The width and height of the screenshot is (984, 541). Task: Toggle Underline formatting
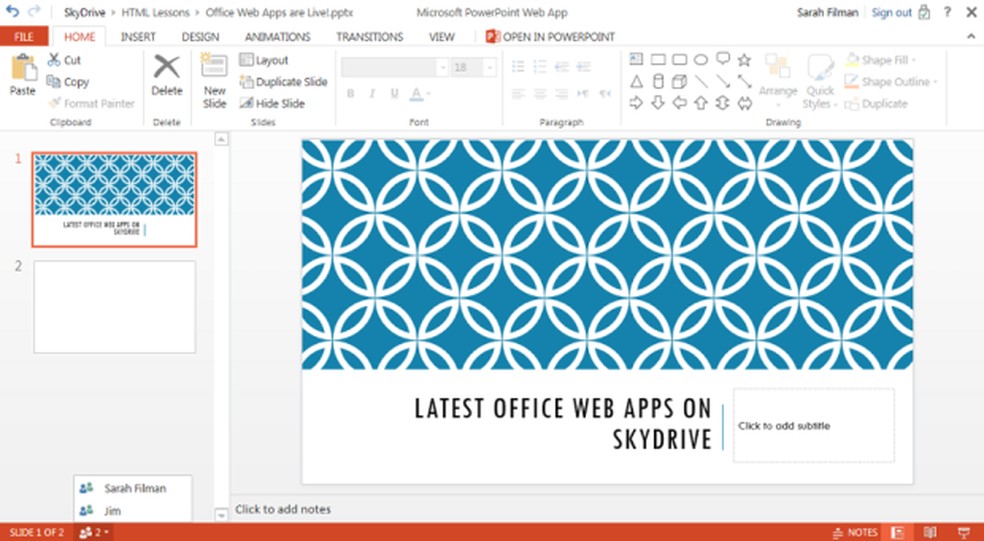point(393,94)
